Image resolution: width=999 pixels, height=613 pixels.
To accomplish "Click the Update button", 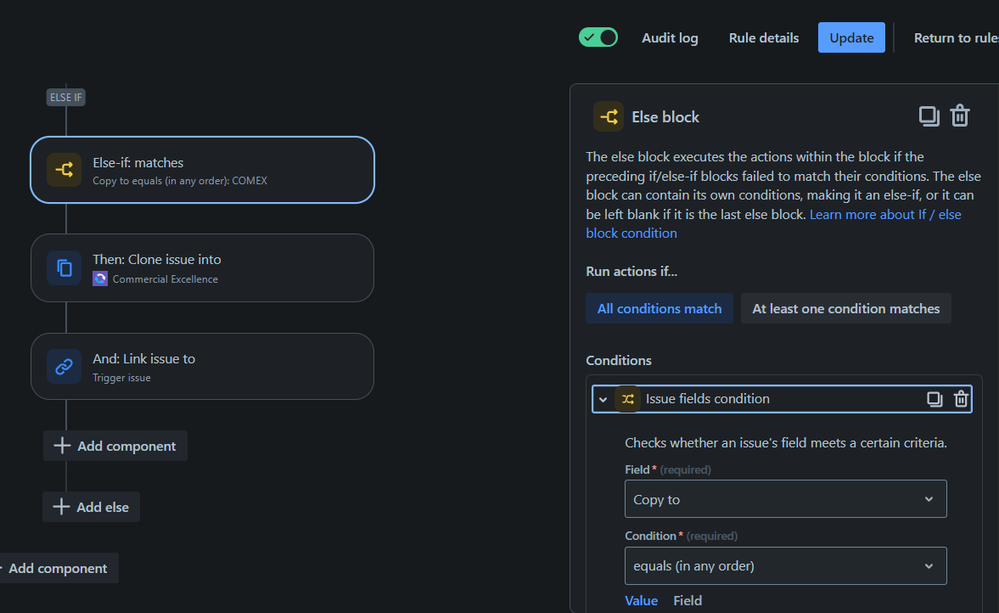I will point(851,38).
